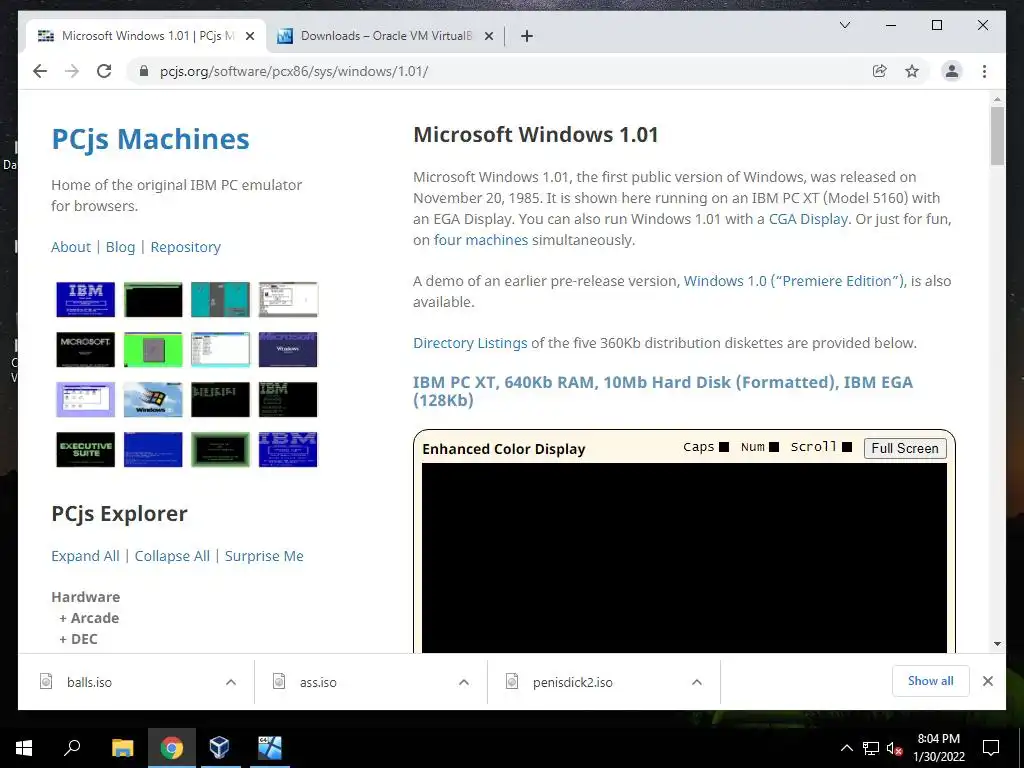Open the About link
The height and width of the screenshot is (768, 1024).
pos(71,247)
